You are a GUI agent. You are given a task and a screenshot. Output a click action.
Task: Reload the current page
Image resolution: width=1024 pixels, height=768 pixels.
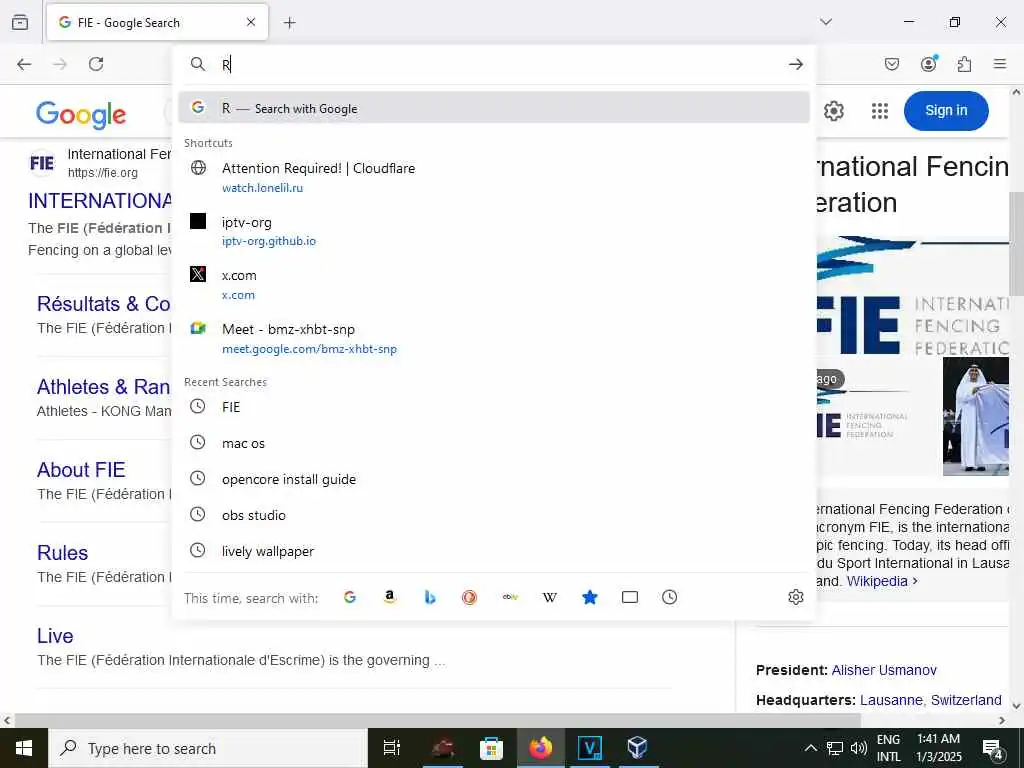(x=96, y=64)
